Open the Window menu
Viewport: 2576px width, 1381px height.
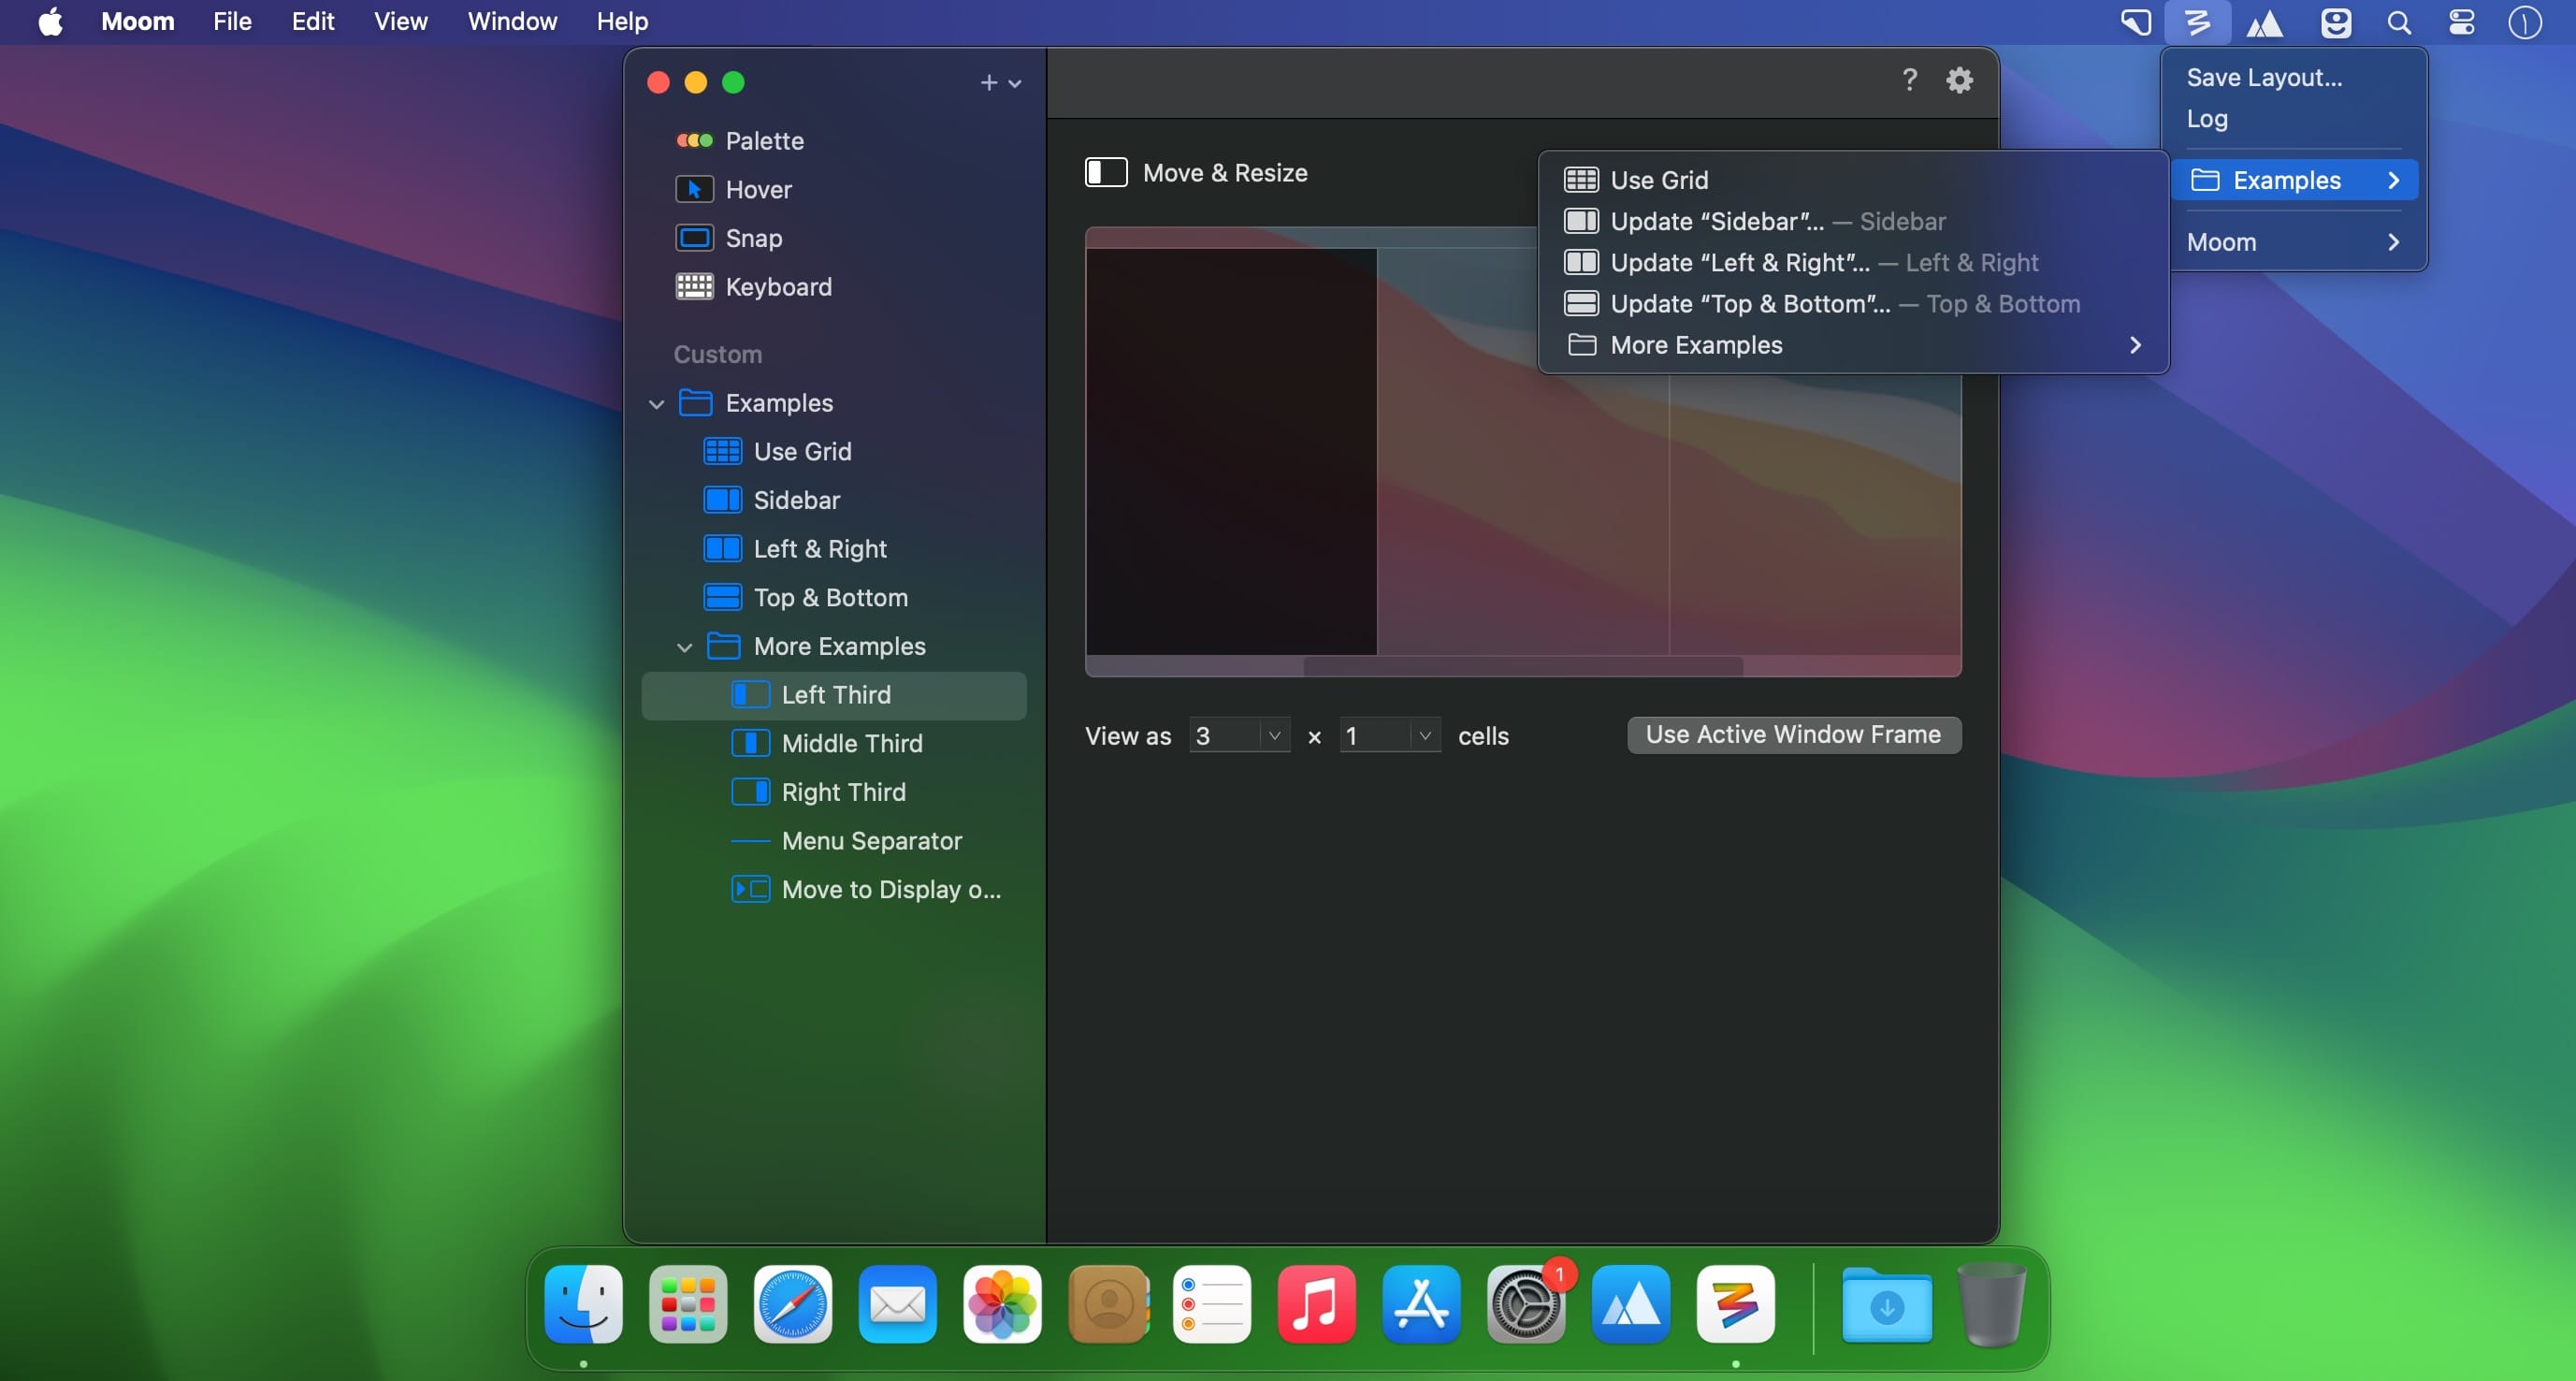512,22
